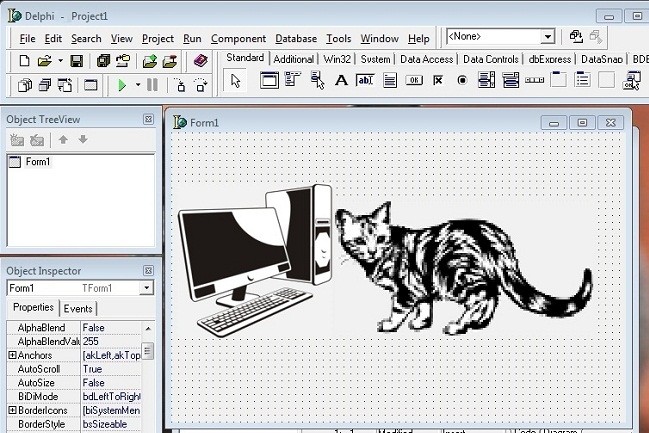This screenshot has width=649, height=433.
Task: Pick the Panel component
Action: click(606, 80)
